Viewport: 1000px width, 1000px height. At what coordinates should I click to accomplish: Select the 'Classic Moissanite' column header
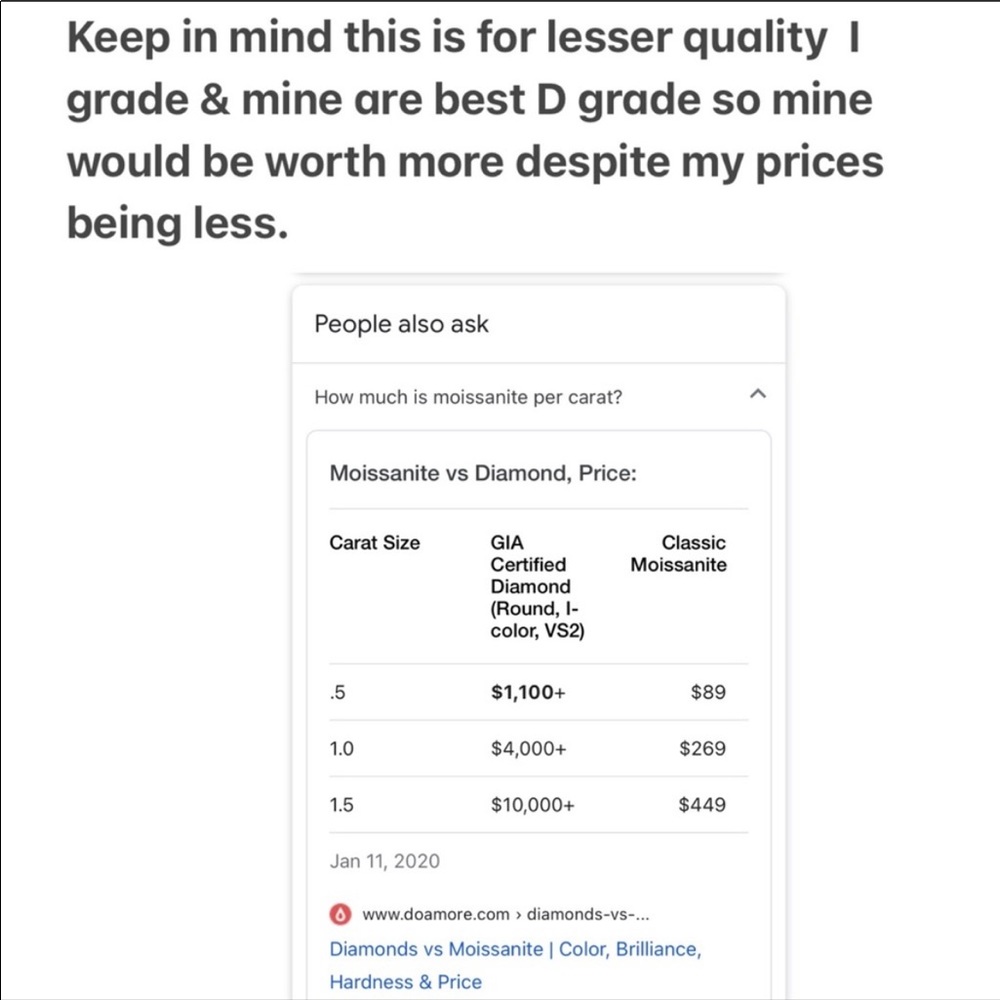pos(679,554)
